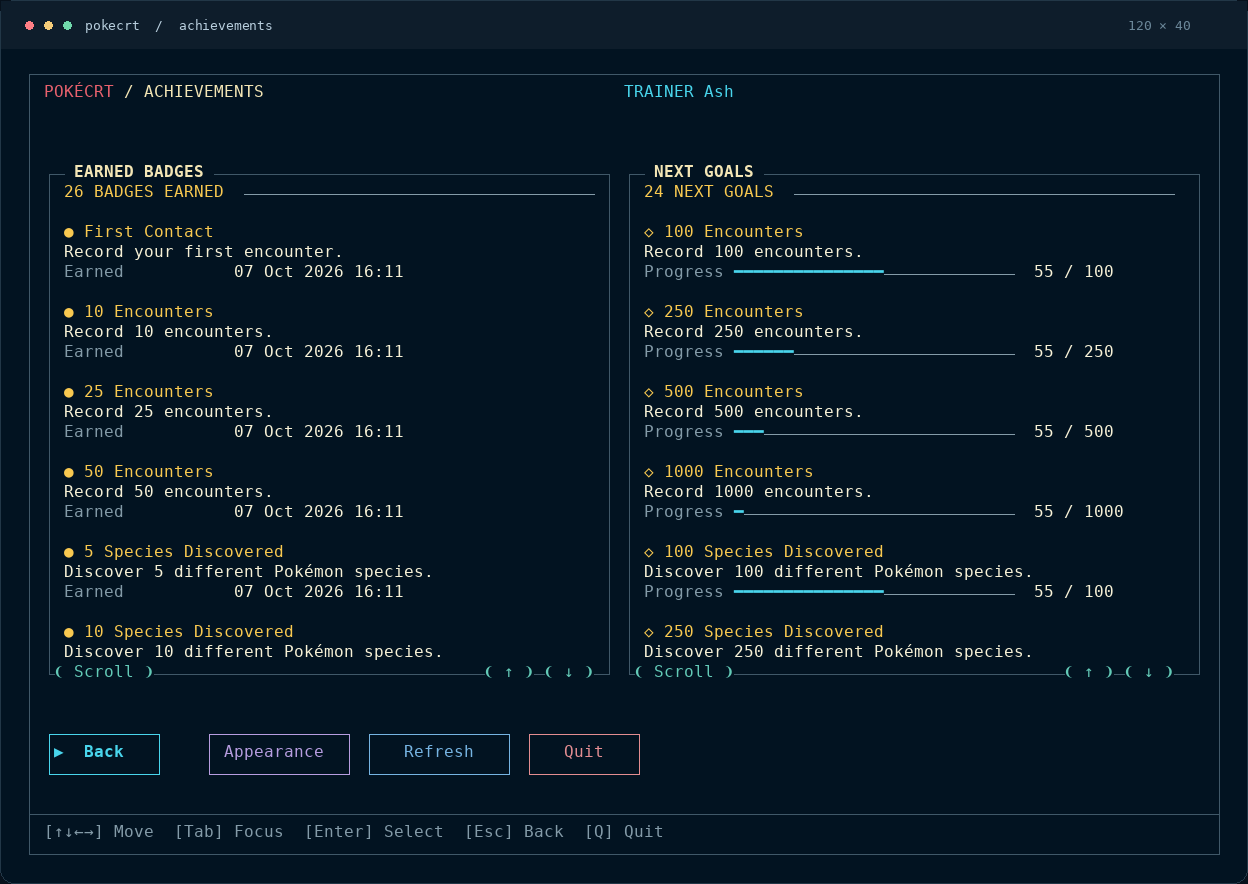Click the 55 / 500 progress bar
This screenshot has height=884, width=1248.
point(874,432)
